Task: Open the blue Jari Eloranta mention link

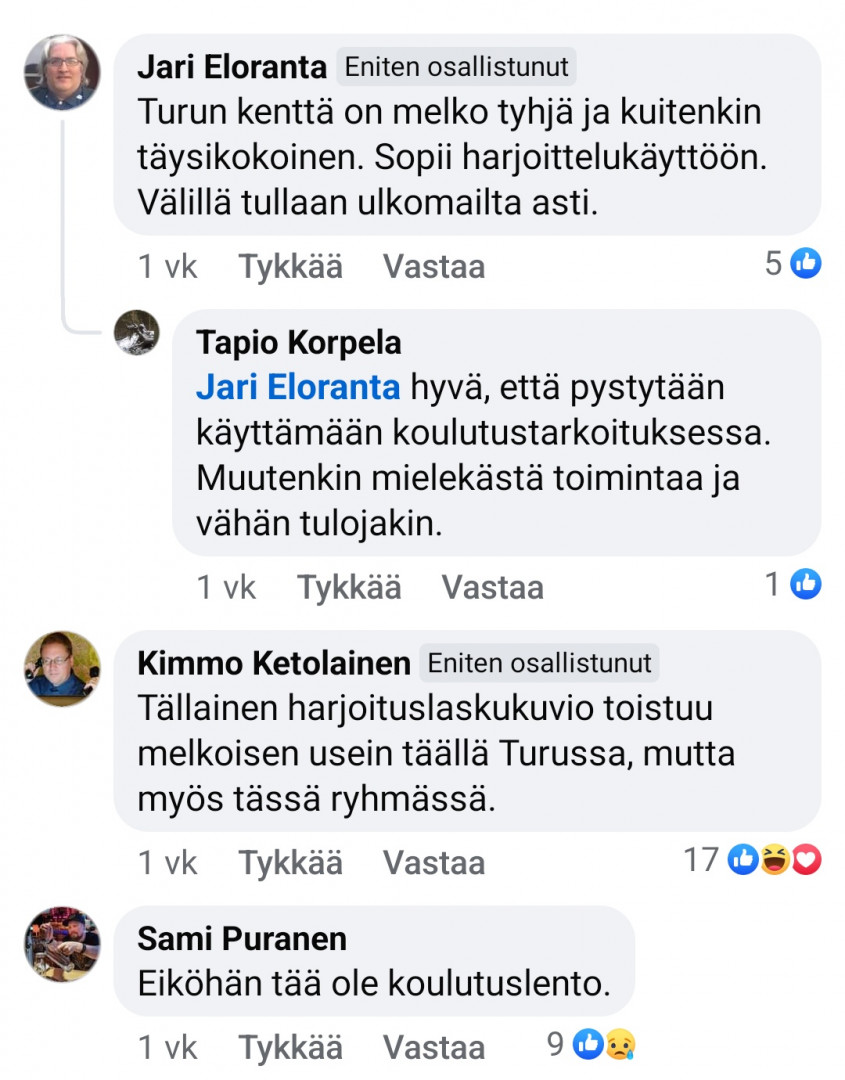Action: [x=298, y=387]
